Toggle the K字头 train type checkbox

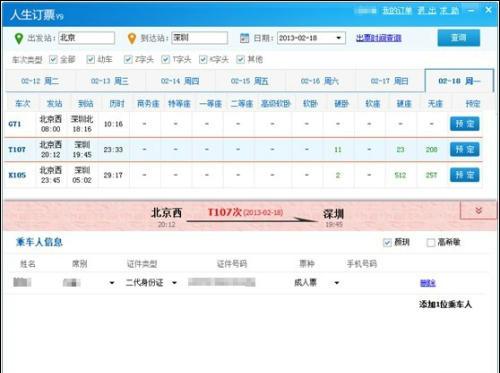pos(203,59)
